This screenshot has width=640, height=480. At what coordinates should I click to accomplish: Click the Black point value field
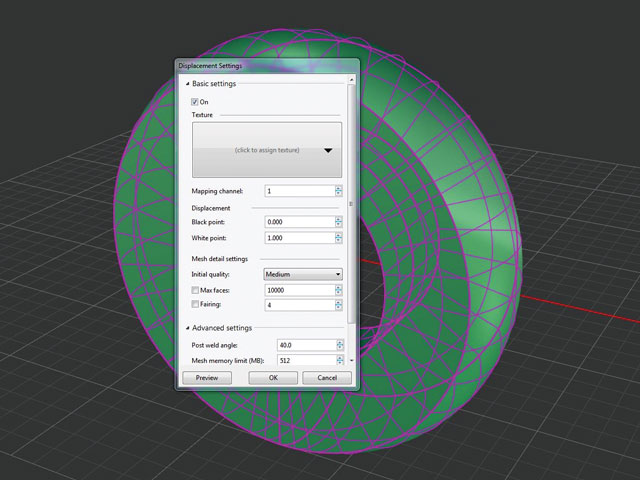[300, 222]
